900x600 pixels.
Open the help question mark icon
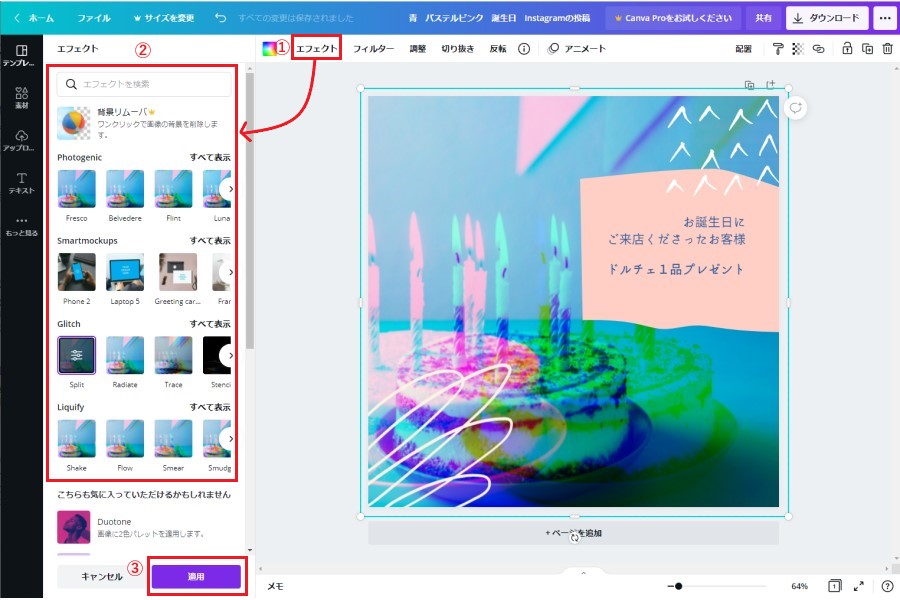[887, 585]
